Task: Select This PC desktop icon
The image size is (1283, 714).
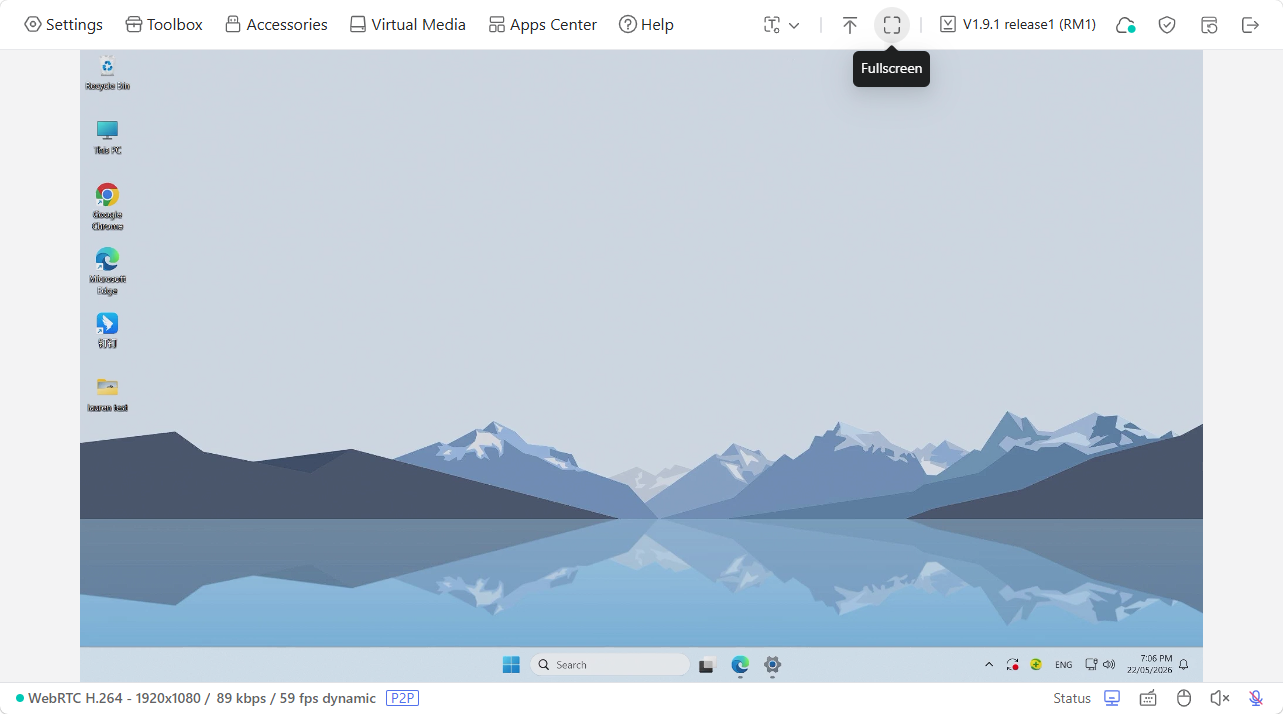Action: (107, 138)
